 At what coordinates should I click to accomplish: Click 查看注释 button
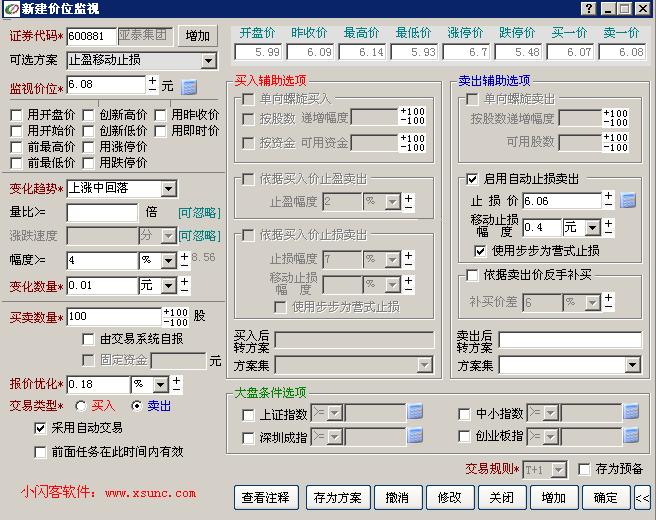pos(266,497)
